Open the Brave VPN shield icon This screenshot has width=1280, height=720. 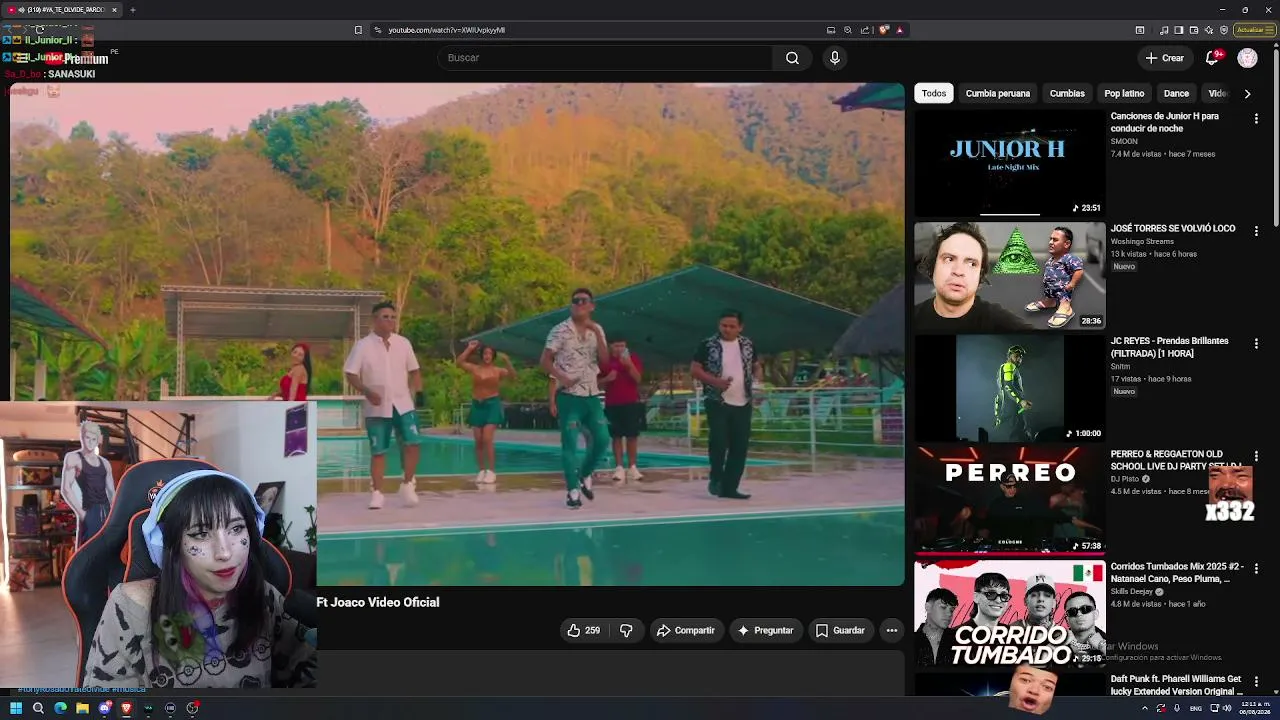pyautogui.click(x=1224, y=30)
